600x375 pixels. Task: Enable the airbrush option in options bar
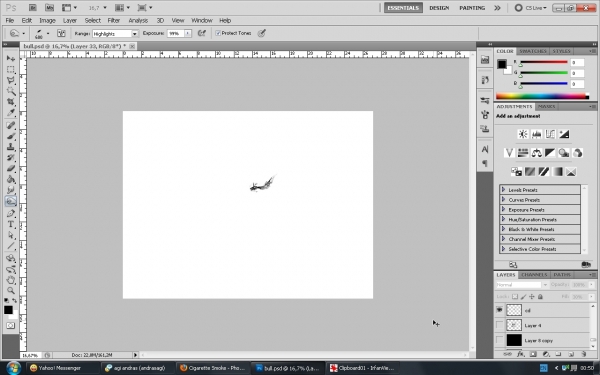pyautogui.click(x=202, y=33)
